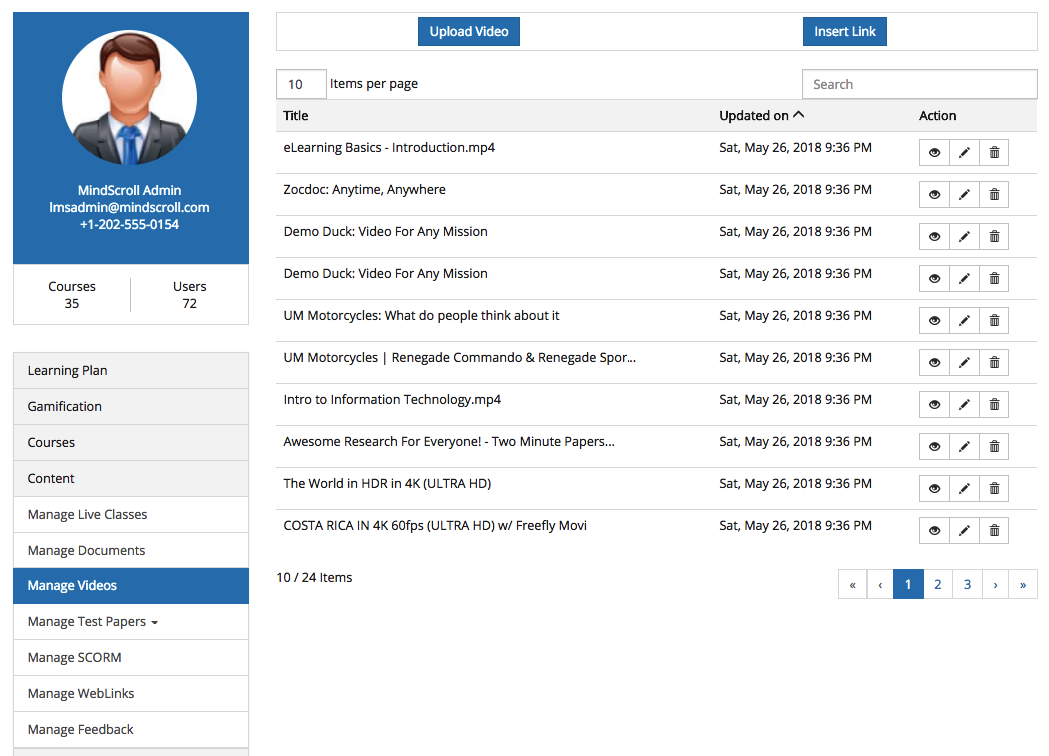Open the Content sidebar section
The width and height of the screenshot is (1049, 756).
pos(131,478)
